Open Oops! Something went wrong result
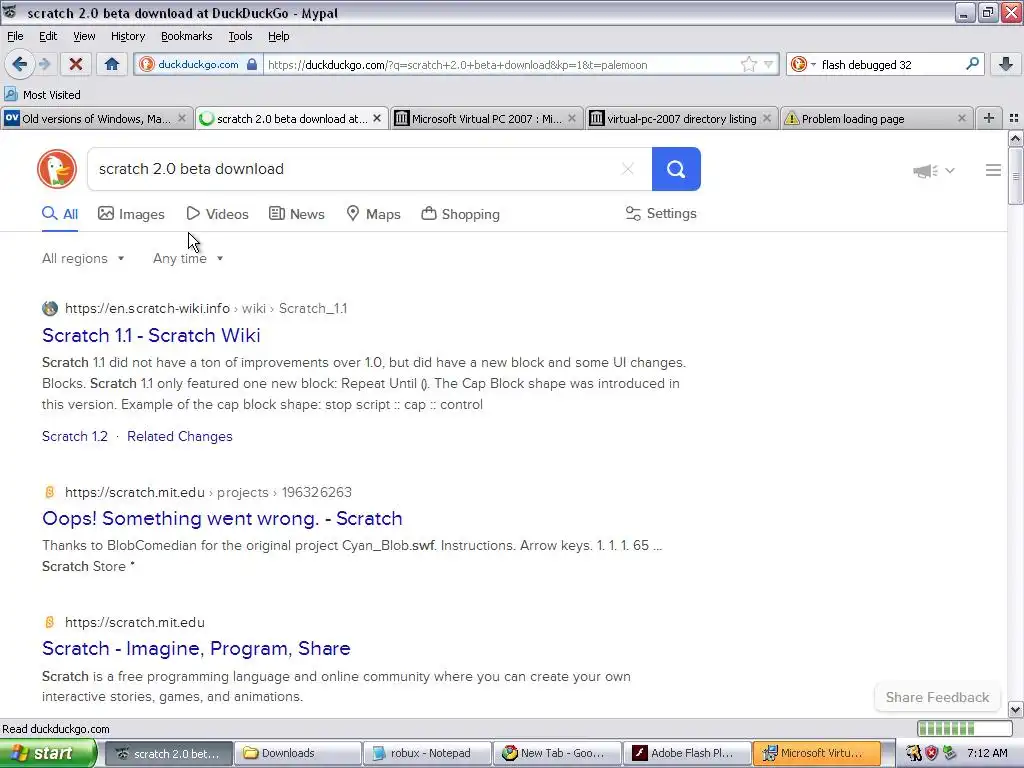 [x=222, y=519]
